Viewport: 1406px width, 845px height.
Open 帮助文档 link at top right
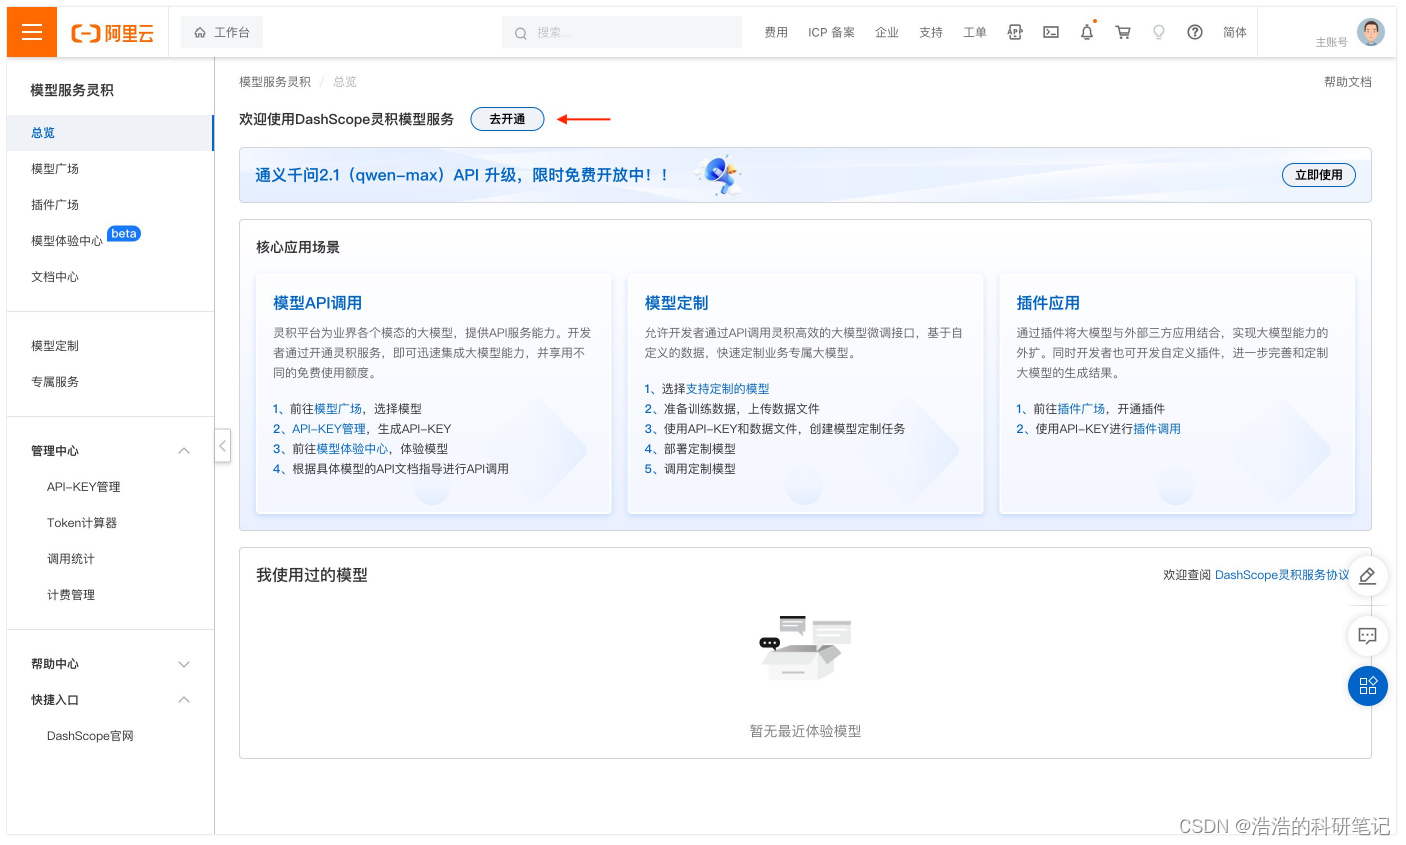(1348, 82)
